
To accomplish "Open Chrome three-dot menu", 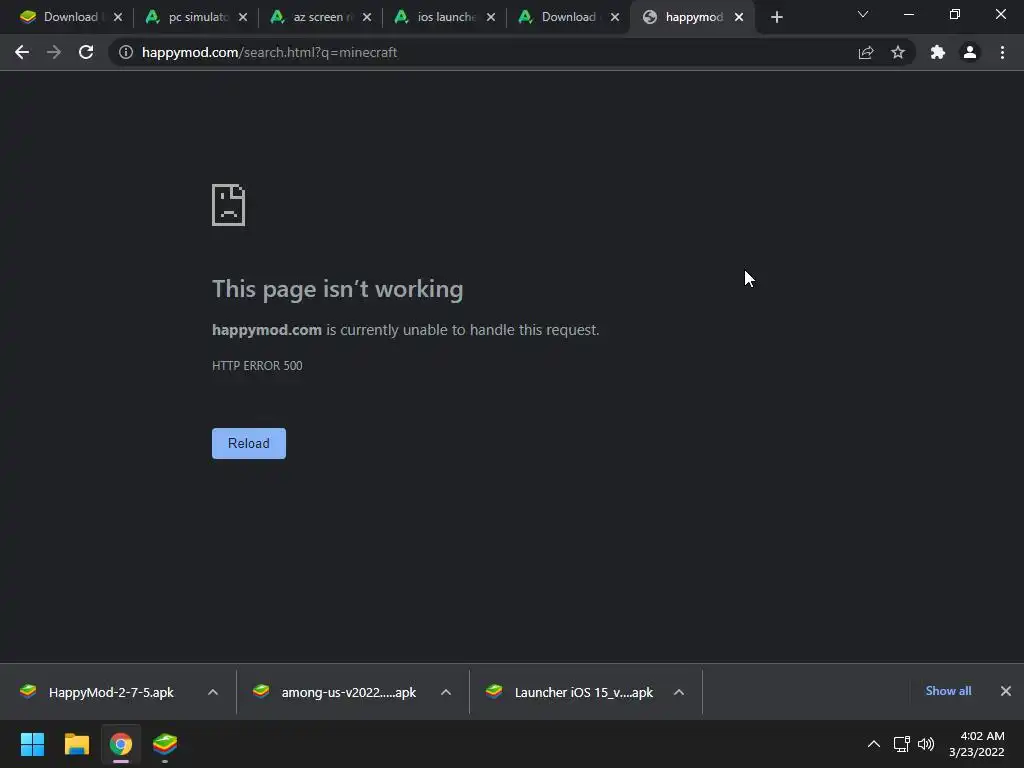I will point(1002,52).
